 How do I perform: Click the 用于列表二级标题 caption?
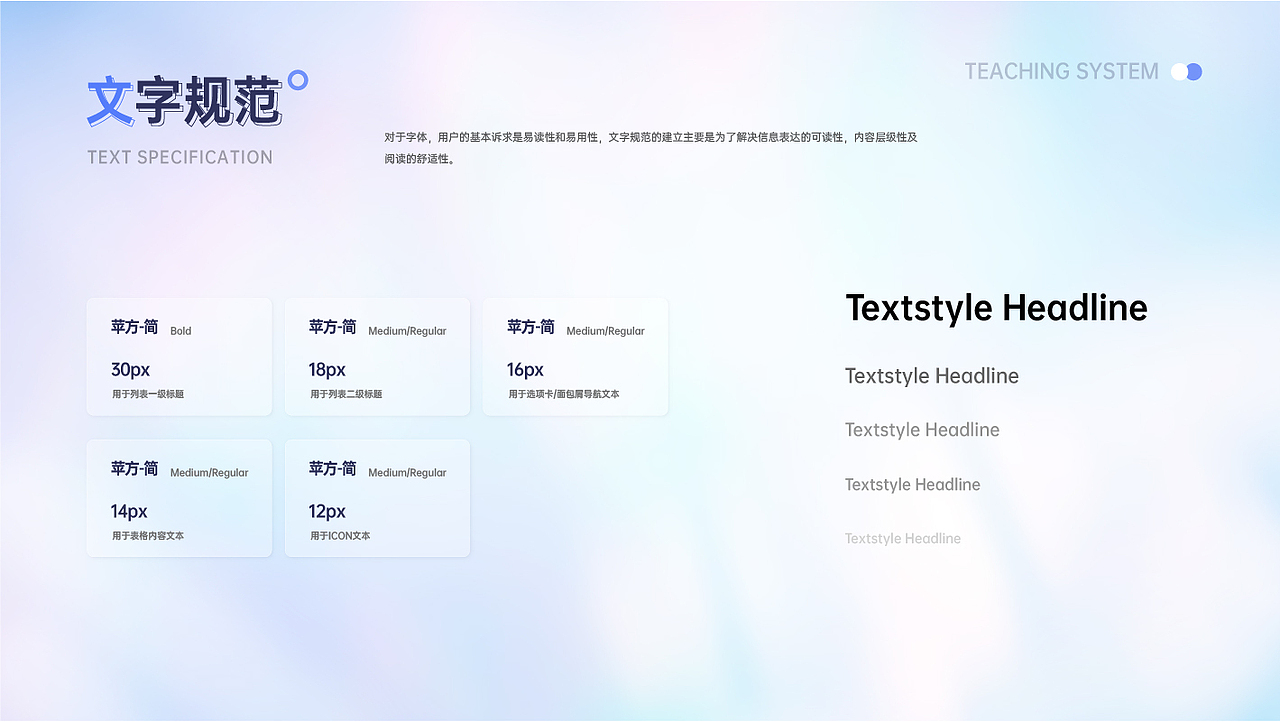[346, 394]
